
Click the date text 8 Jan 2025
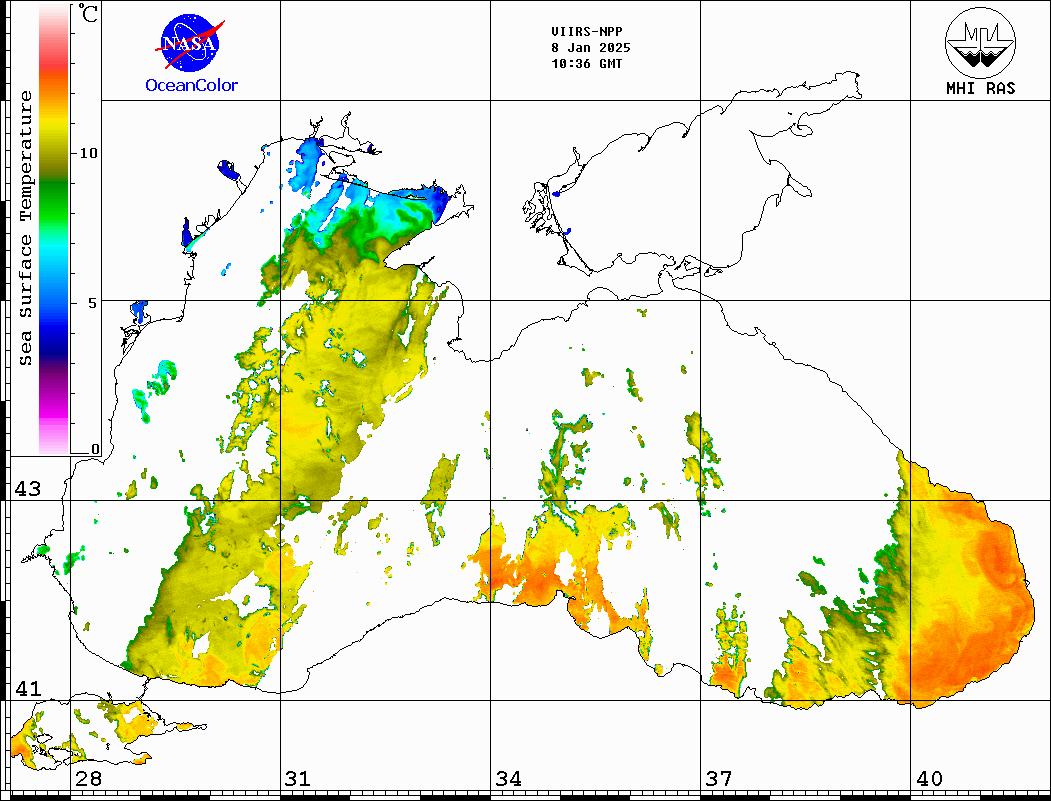coord(591,48)
